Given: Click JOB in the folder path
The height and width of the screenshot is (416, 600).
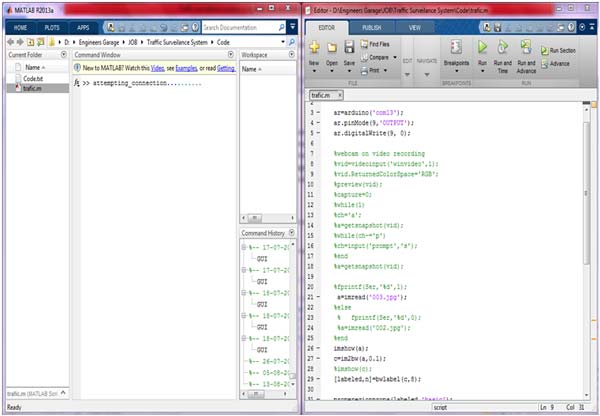Looking at the screenshot, I should pos(133,42).
